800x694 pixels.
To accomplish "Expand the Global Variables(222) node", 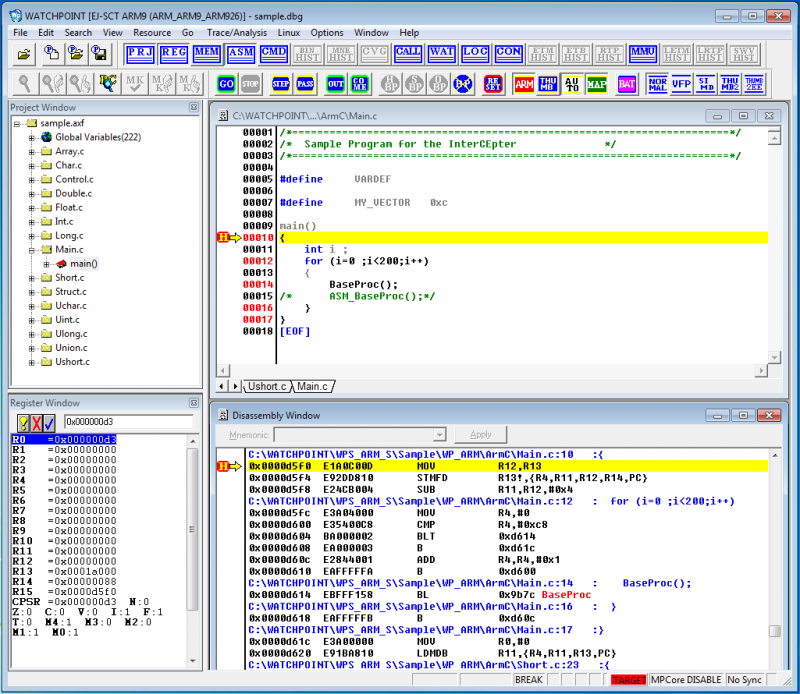I will [32, 138].
